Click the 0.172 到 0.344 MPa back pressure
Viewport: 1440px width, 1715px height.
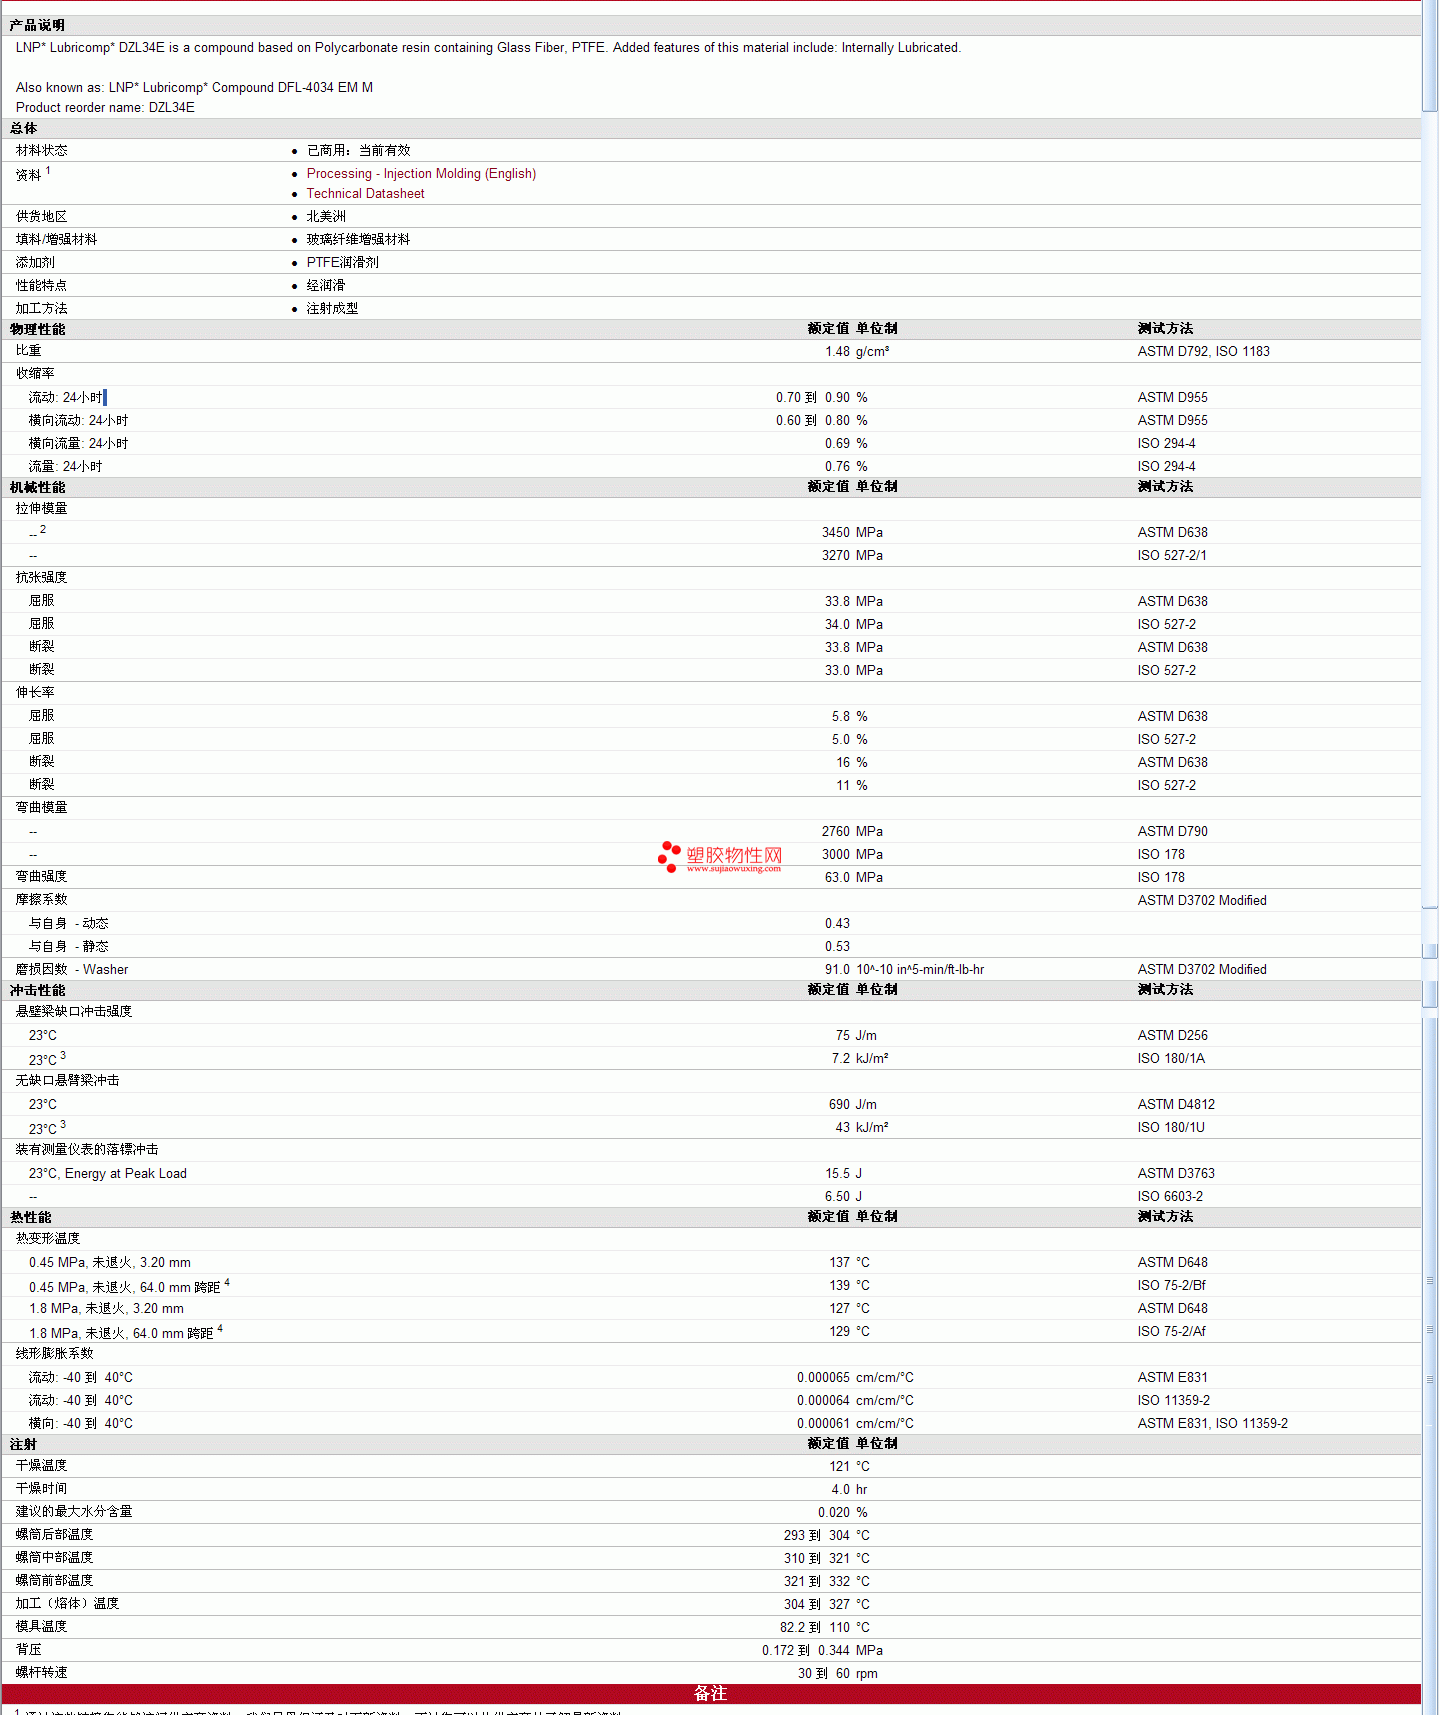click(x=822, y=1651)
